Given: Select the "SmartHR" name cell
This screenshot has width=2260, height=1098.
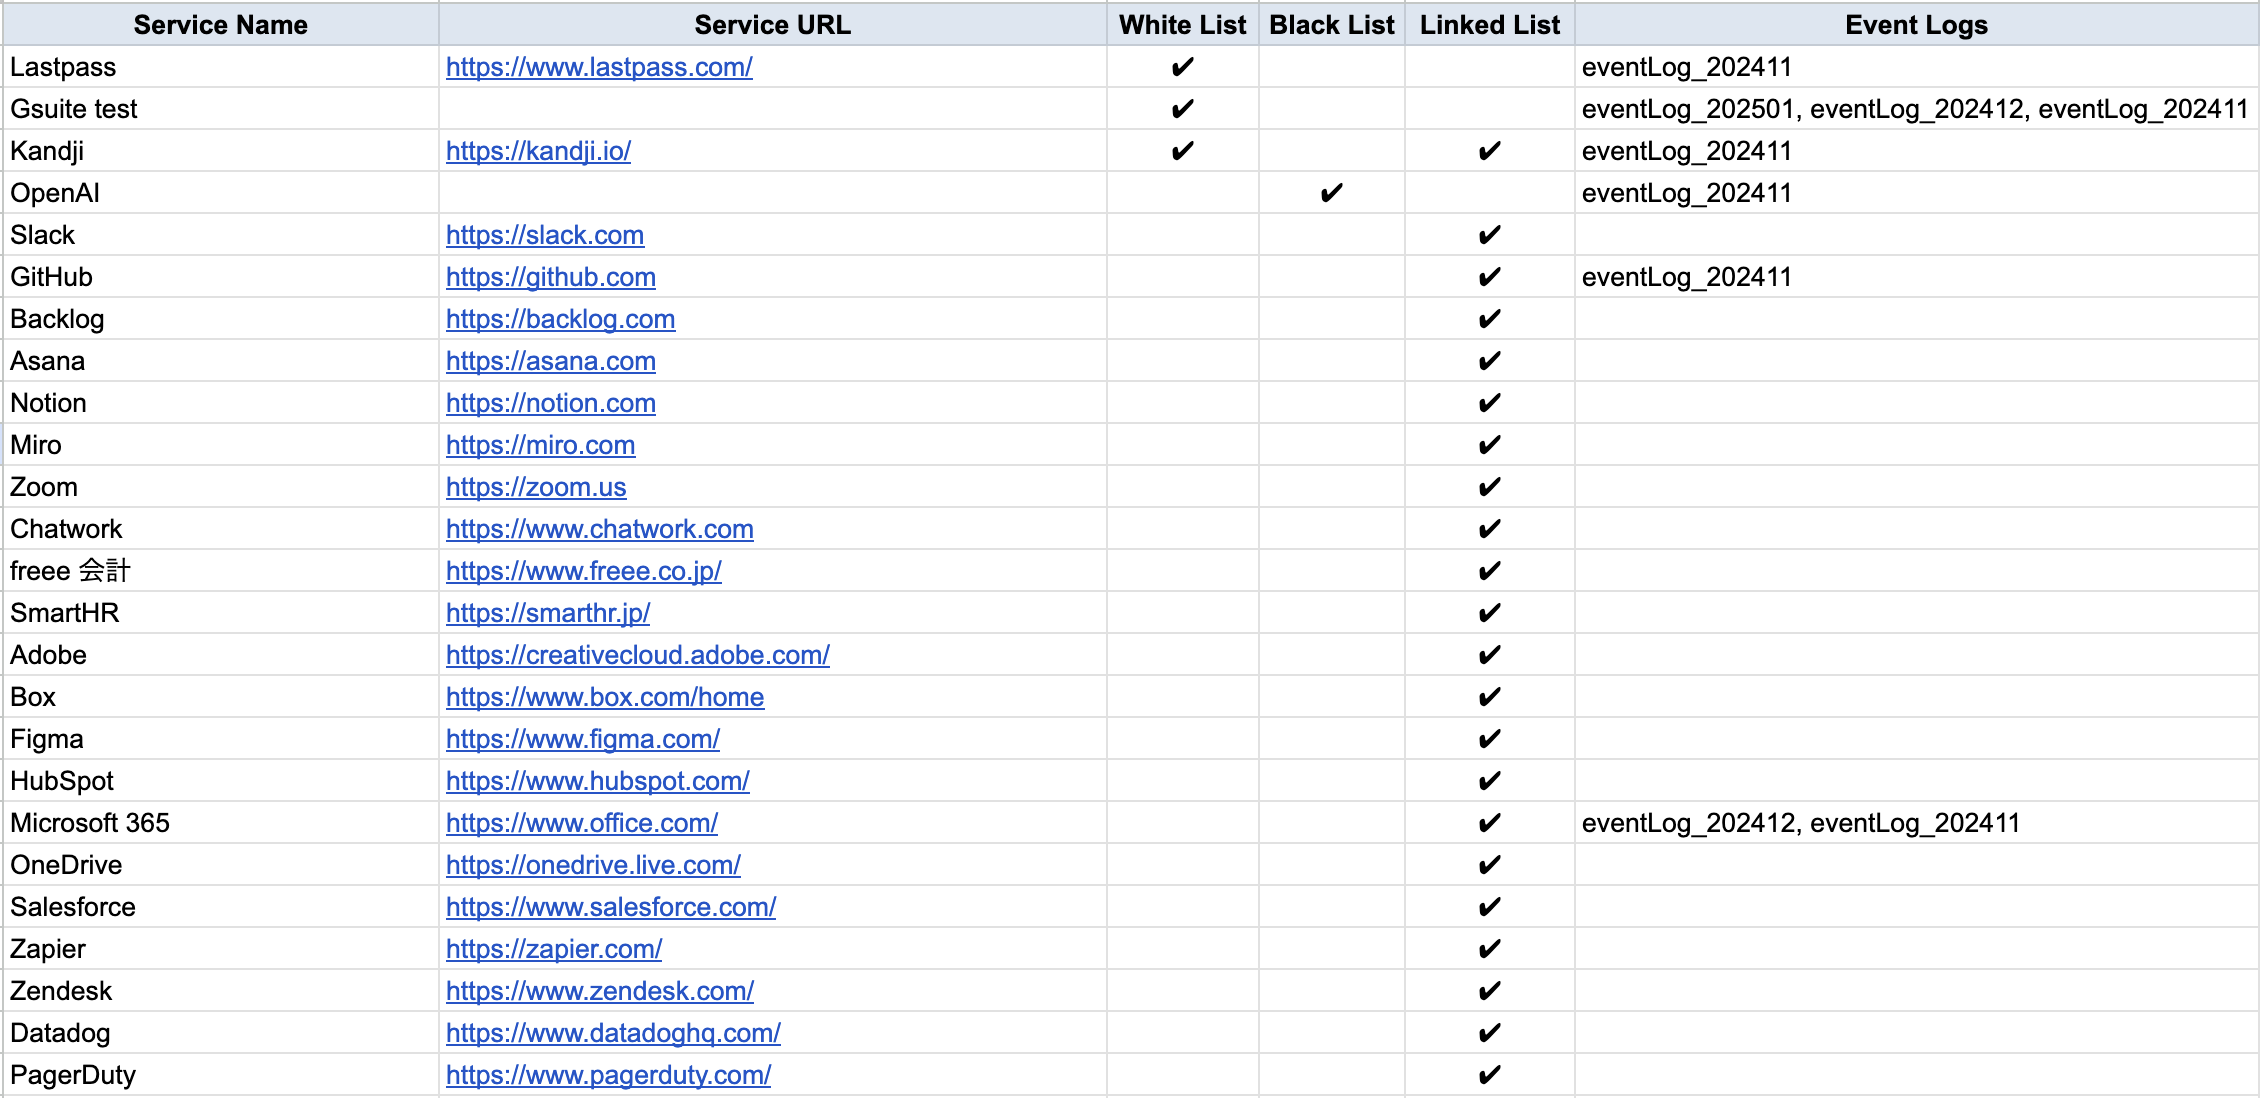Looking at the screenshot, I should pos(221,613).
